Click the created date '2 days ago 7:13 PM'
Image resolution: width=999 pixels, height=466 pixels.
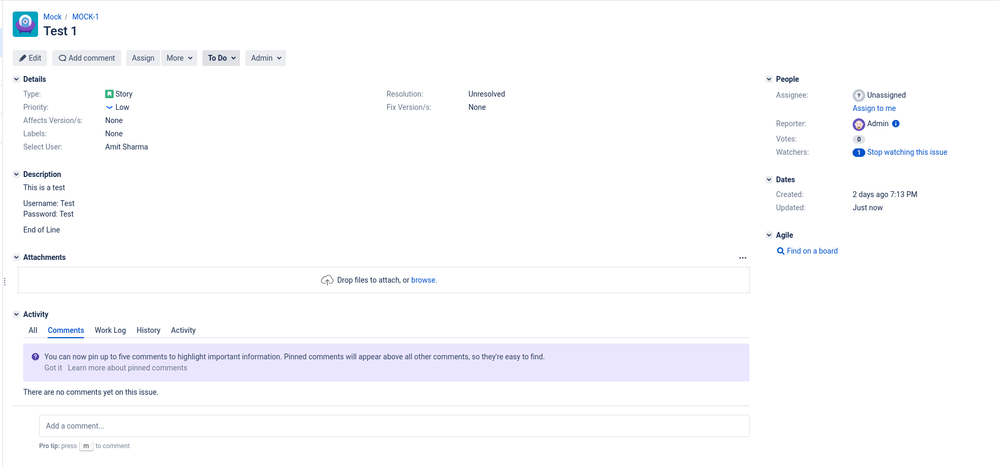pos(885,194)
